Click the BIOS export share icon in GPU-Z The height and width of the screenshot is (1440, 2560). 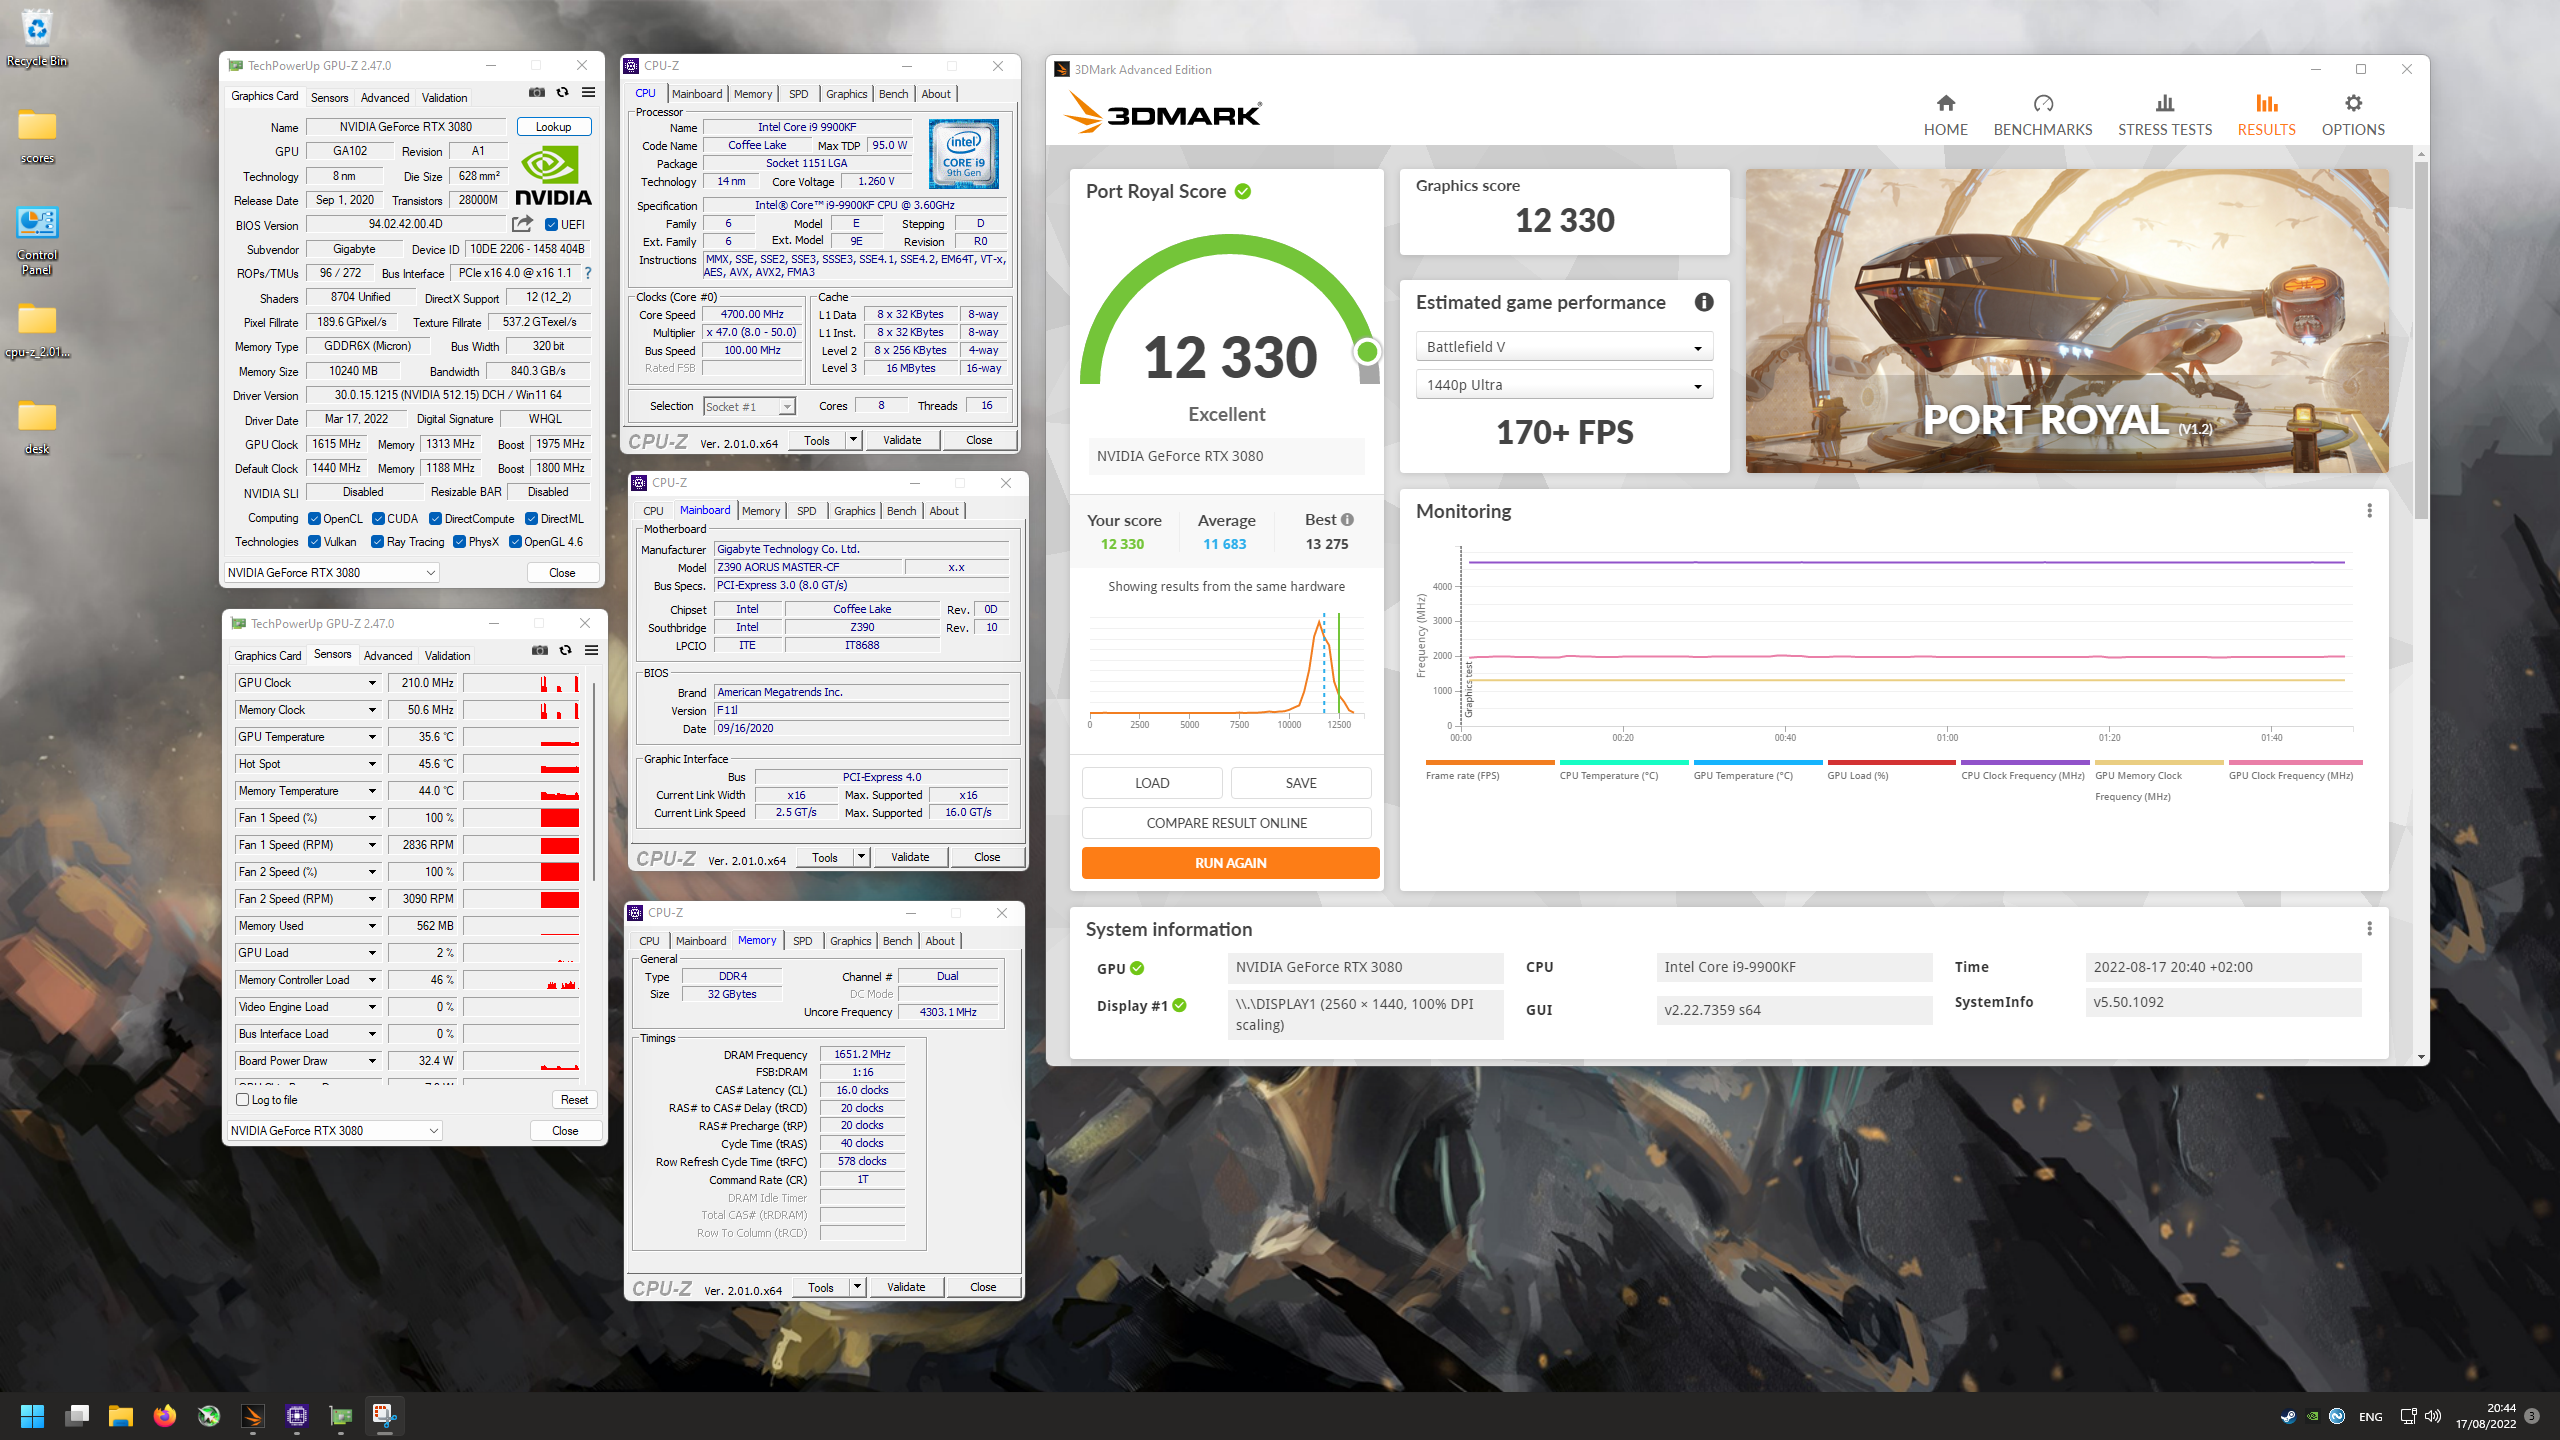(522, 224)
